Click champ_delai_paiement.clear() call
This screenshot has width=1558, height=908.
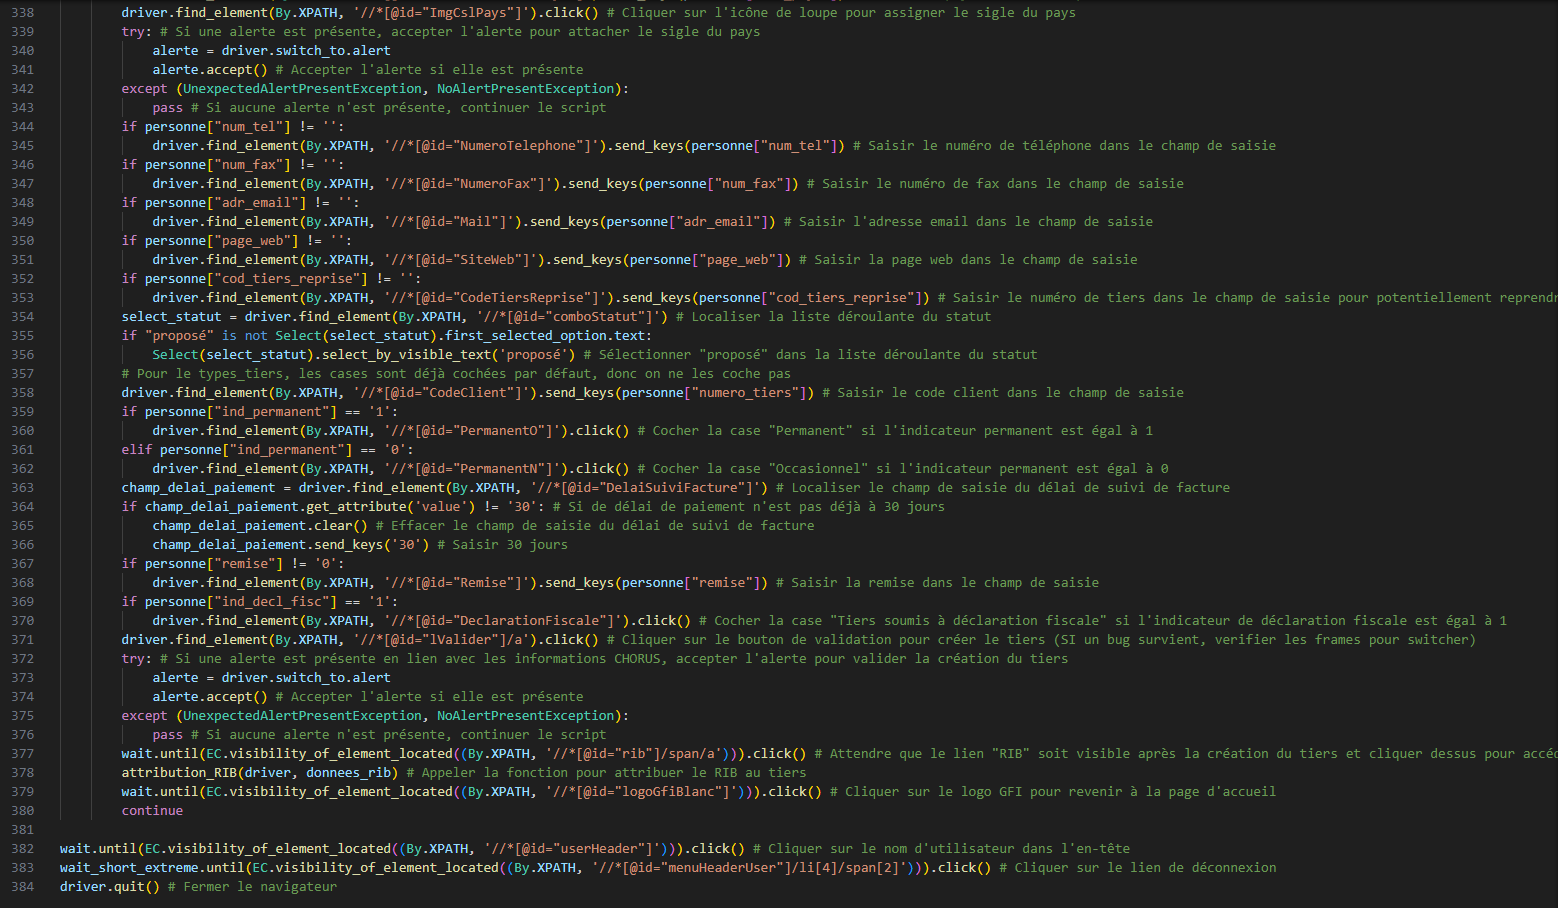(x=259, y=526)
